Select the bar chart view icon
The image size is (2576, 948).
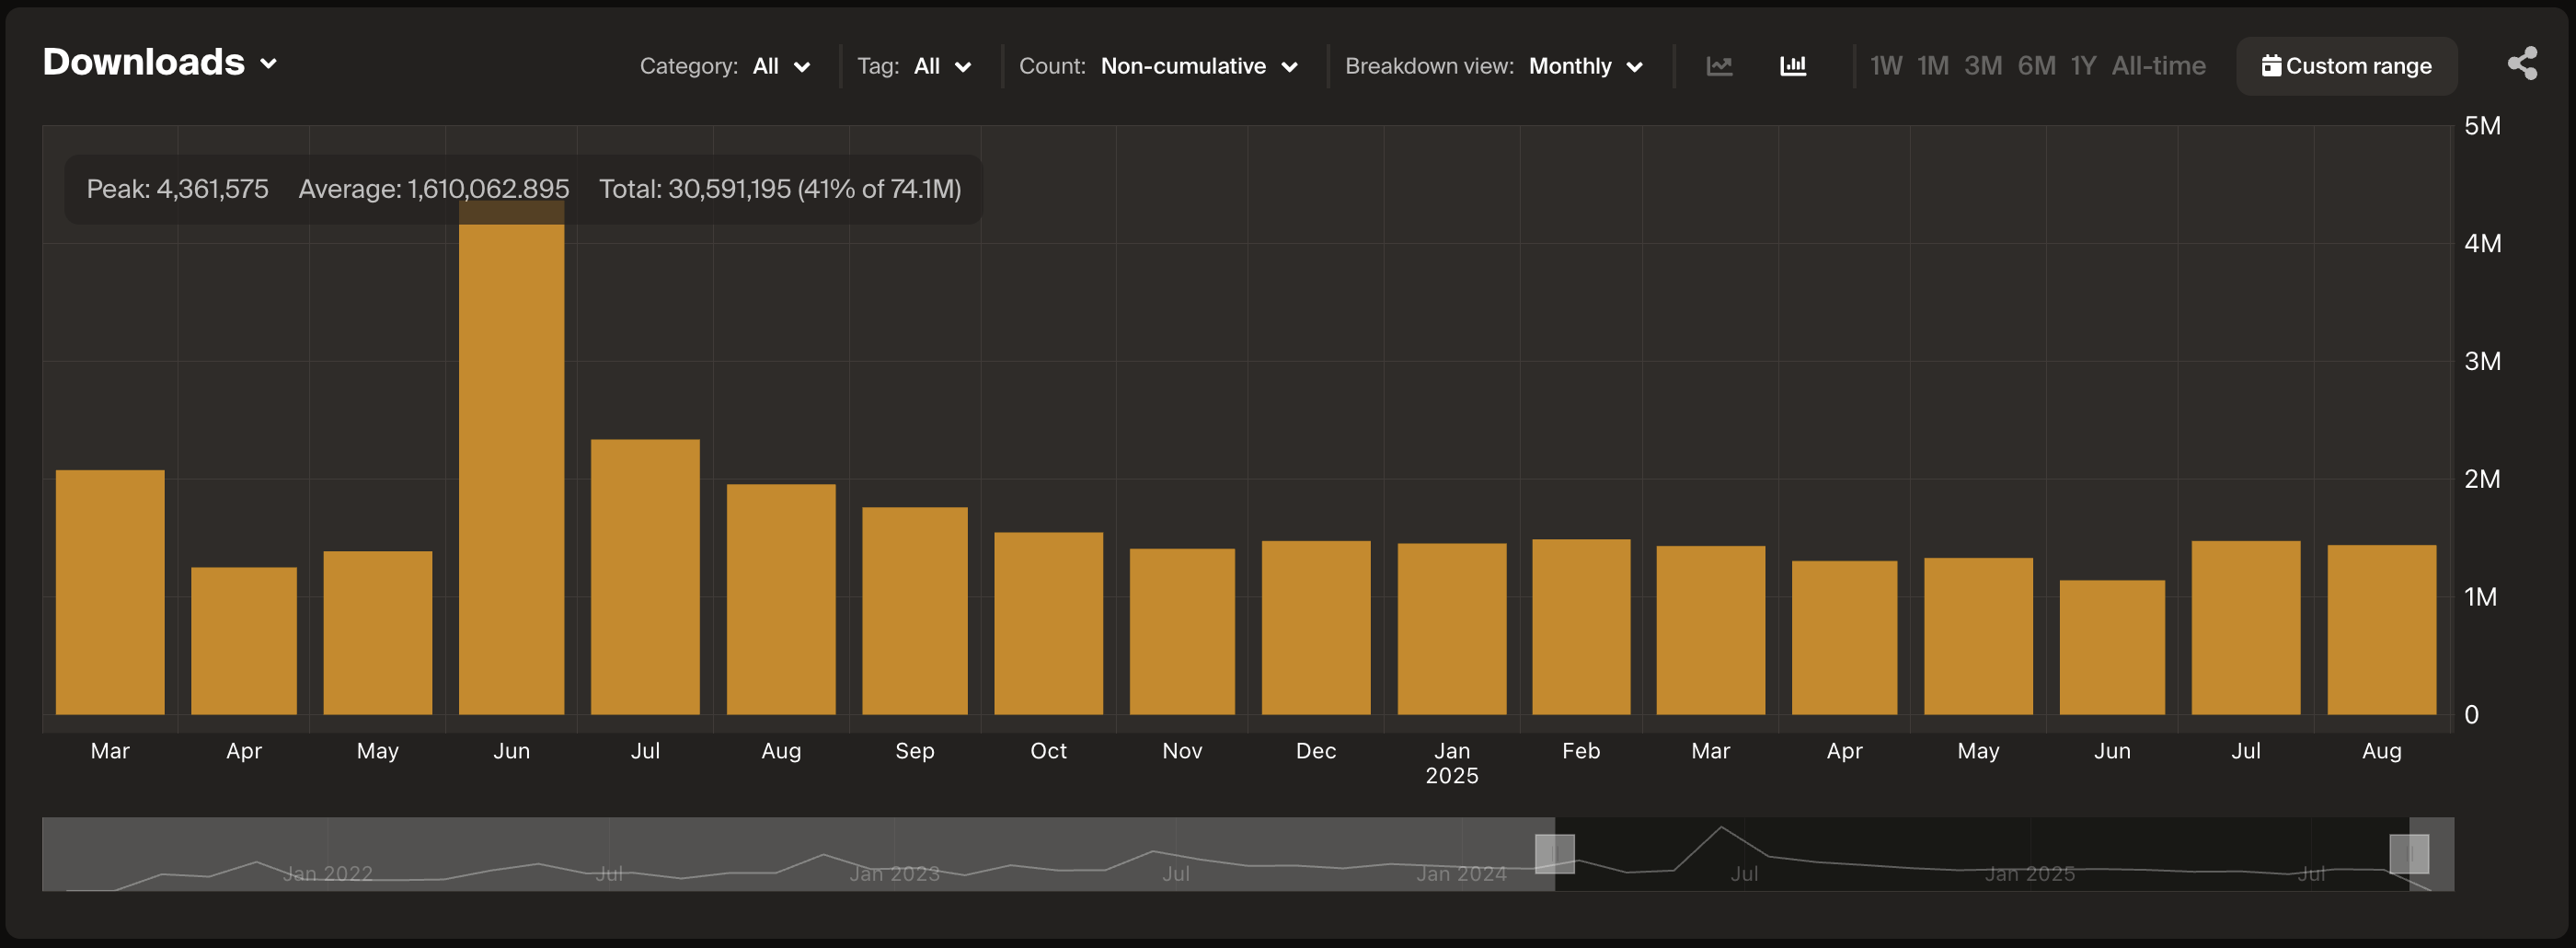1792,65
